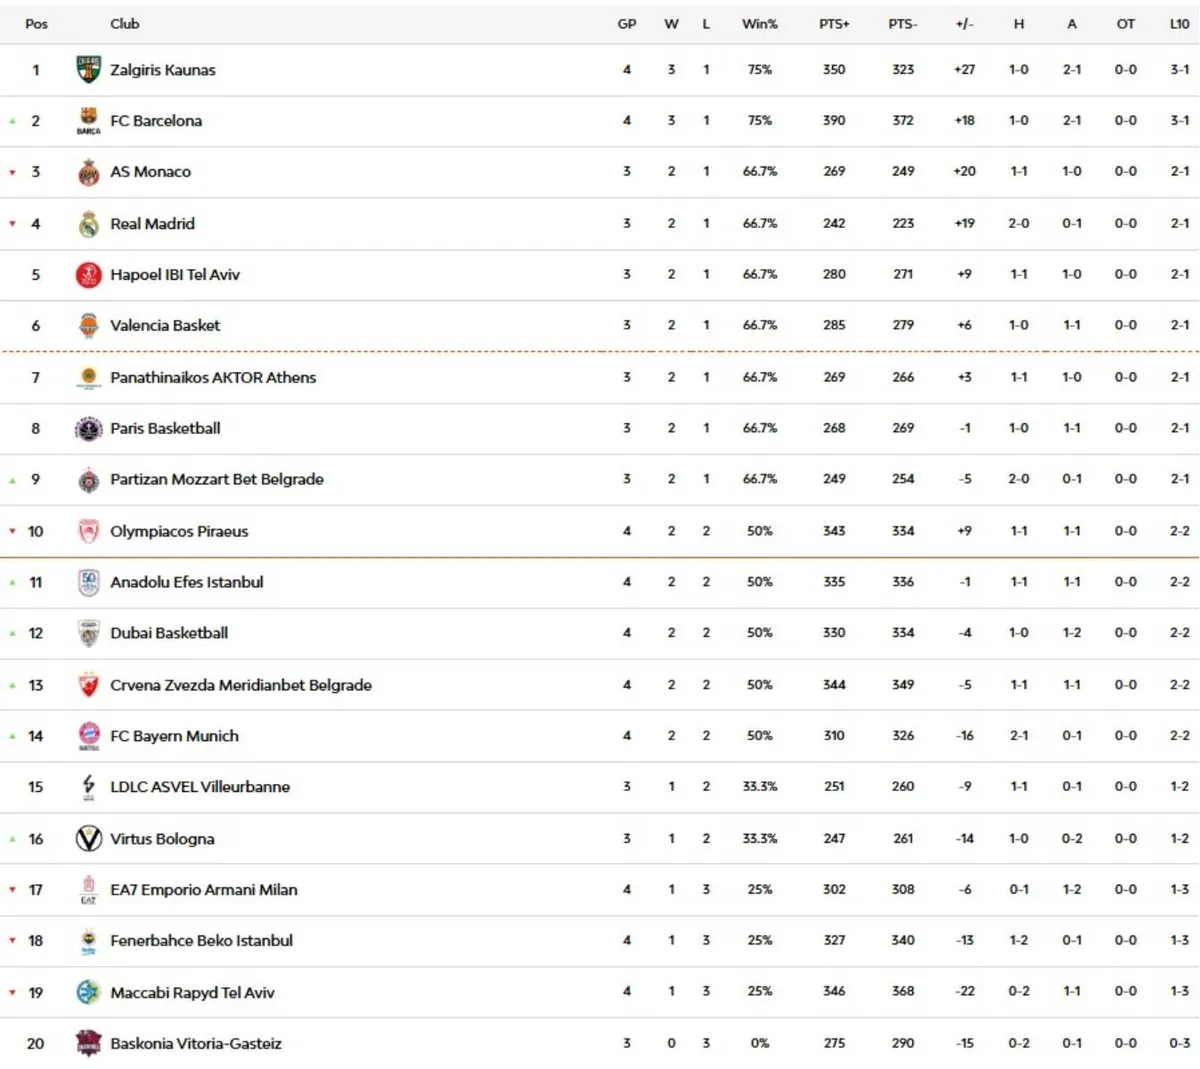
Task: Click the Virtus Bologna V logo
Action: (x=89, y=839)
